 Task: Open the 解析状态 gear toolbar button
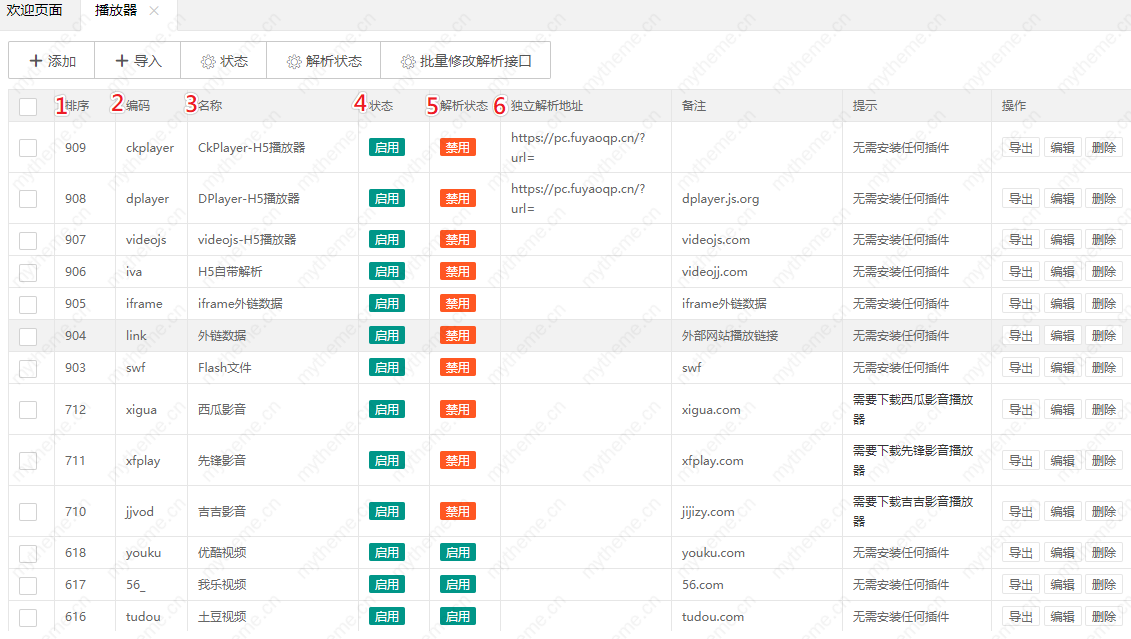pos(324,61)
